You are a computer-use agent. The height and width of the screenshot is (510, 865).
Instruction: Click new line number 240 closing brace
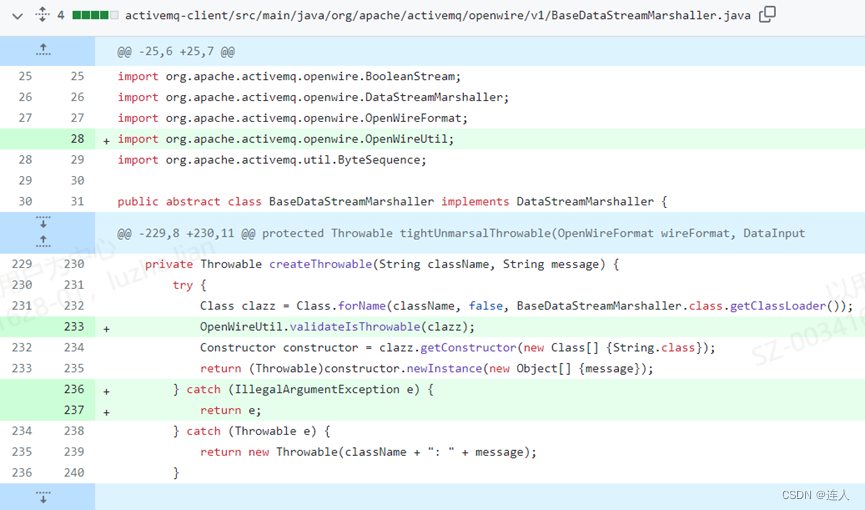click(x=74, y=473)
